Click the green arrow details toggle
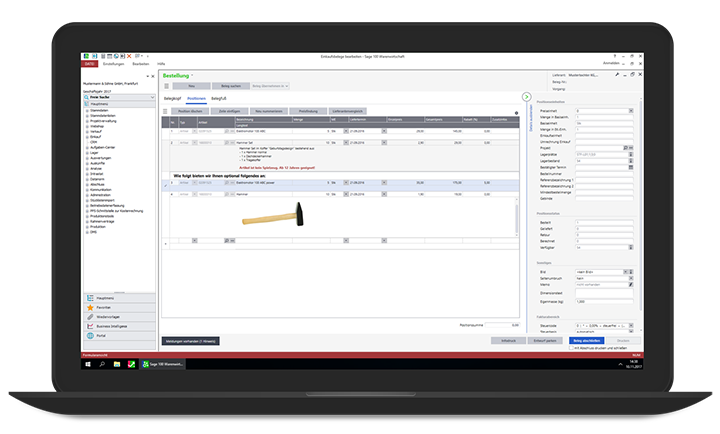Viewport: 720px width, 434px height. [x=526, y=96]
